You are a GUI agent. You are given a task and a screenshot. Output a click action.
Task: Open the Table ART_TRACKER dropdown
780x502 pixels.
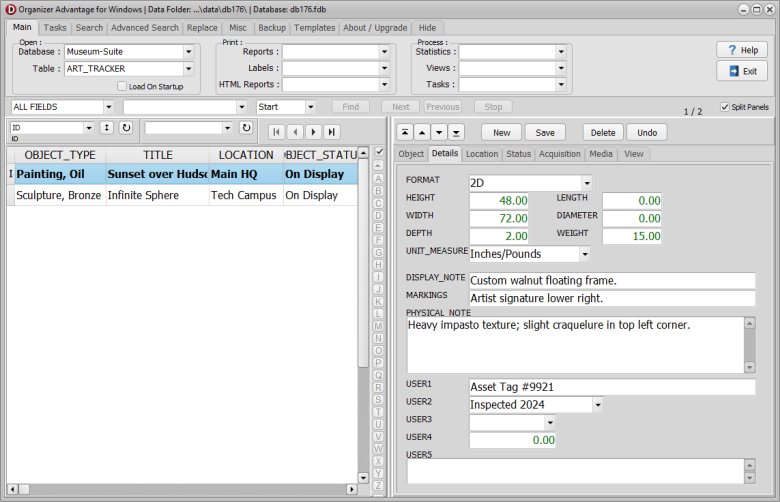coord(188,69)
